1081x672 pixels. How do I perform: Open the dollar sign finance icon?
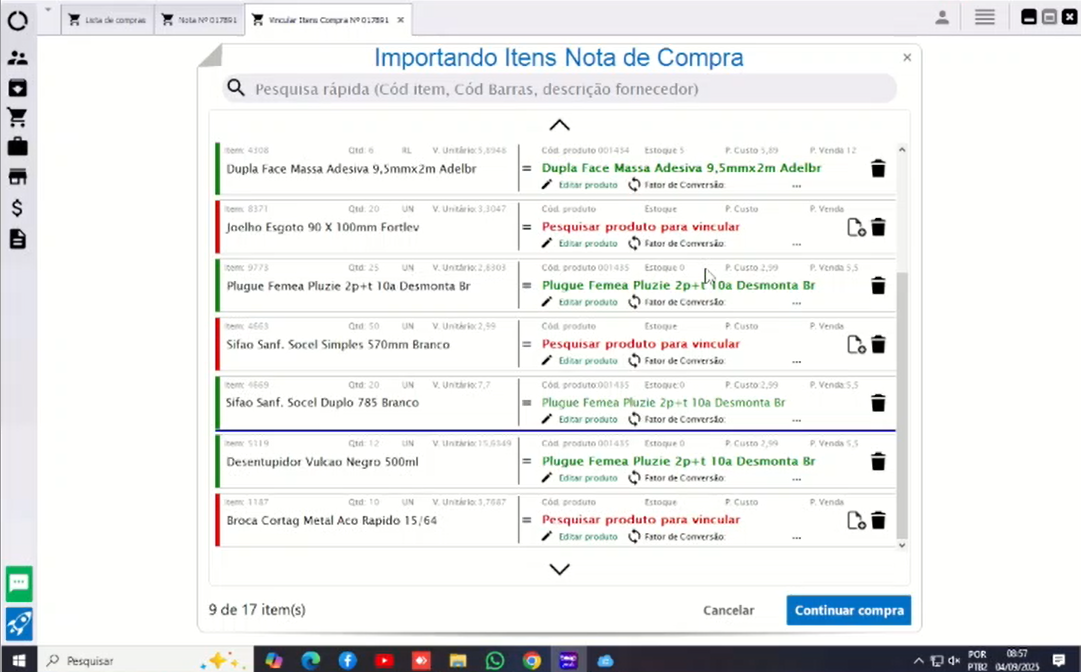17,209
